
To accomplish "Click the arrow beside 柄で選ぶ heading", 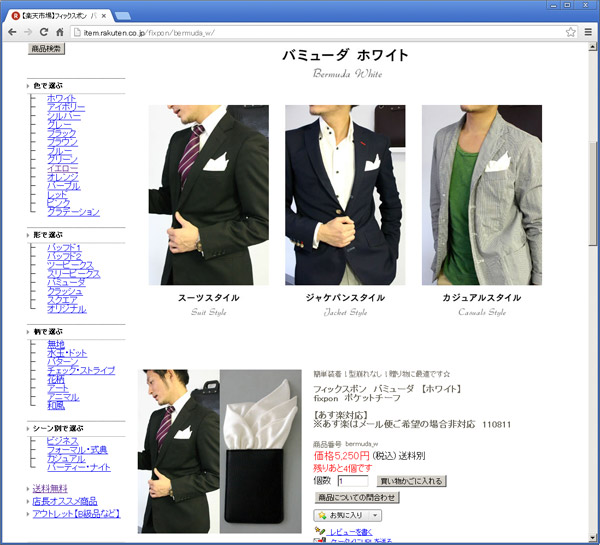I will pos(28,332).
